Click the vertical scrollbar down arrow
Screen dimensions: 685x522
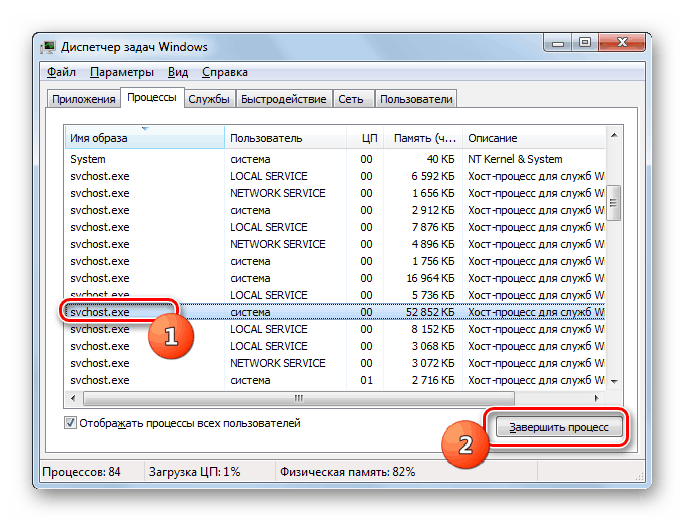pyautogui.click(x=614, y=381)
